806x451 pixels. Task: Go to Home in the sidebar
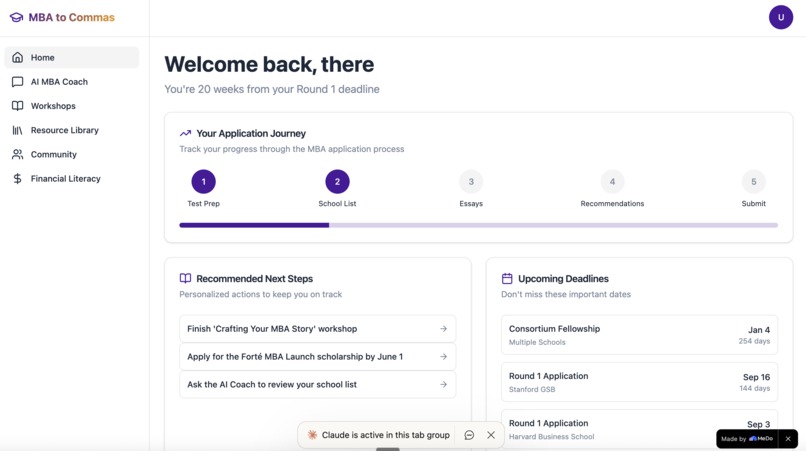click(x=72, y=58)
